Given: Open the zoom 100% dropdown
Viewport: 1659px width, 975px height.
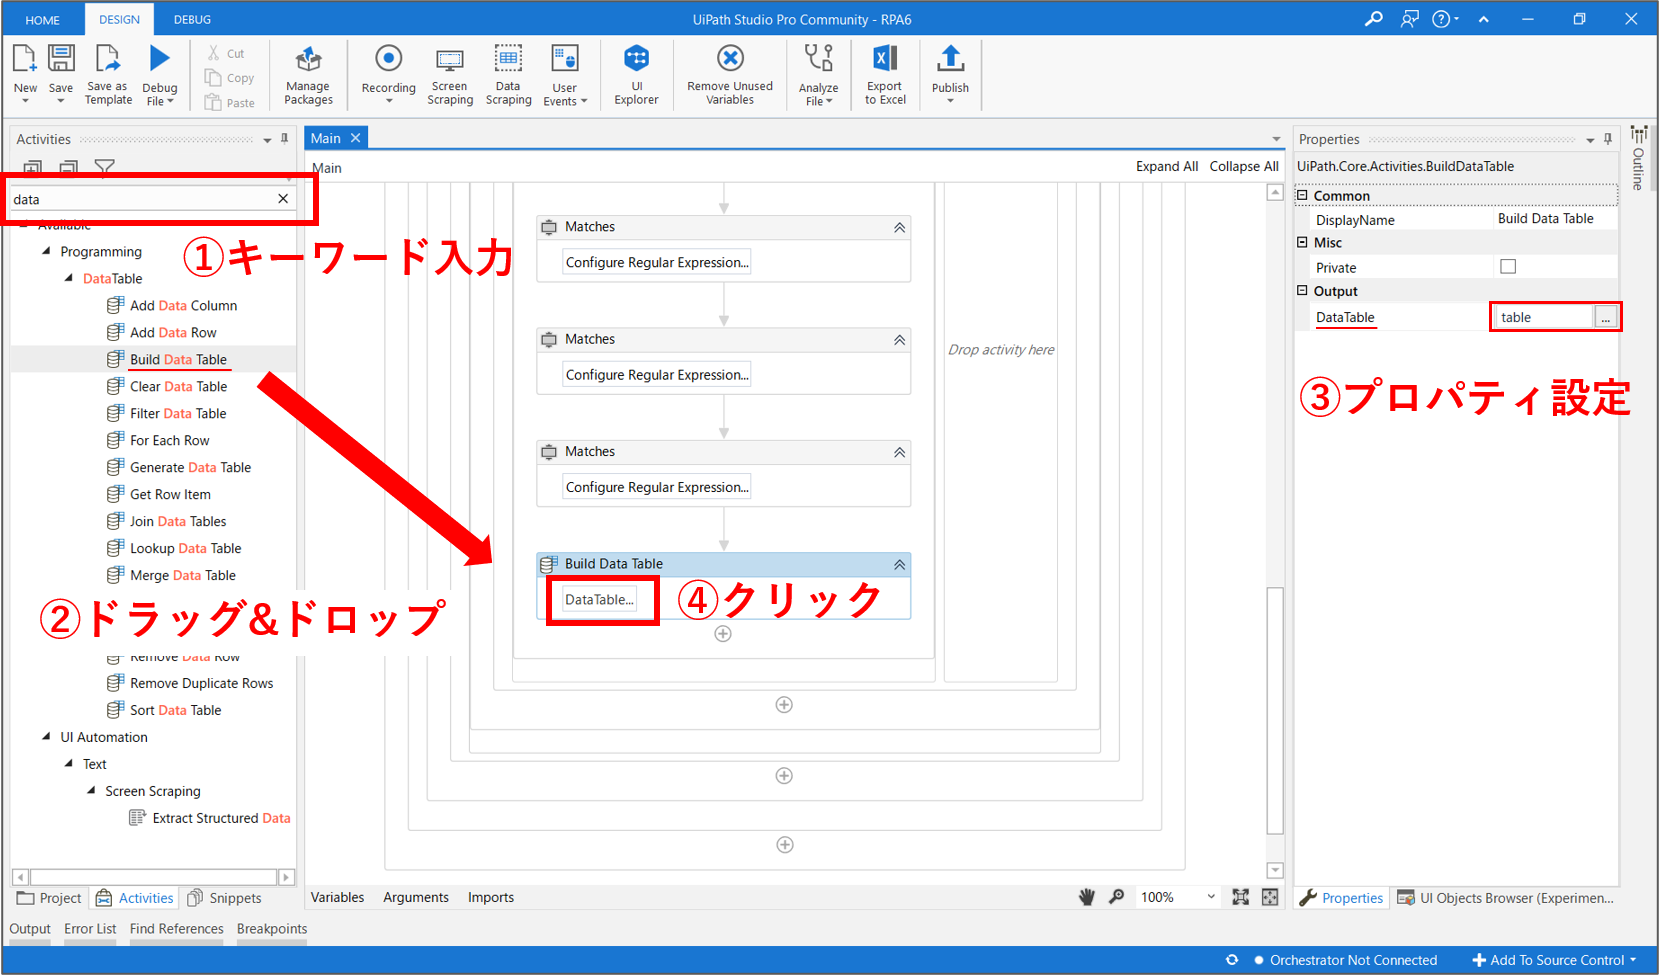Looking at the screenshot, I should (1211, 897).
